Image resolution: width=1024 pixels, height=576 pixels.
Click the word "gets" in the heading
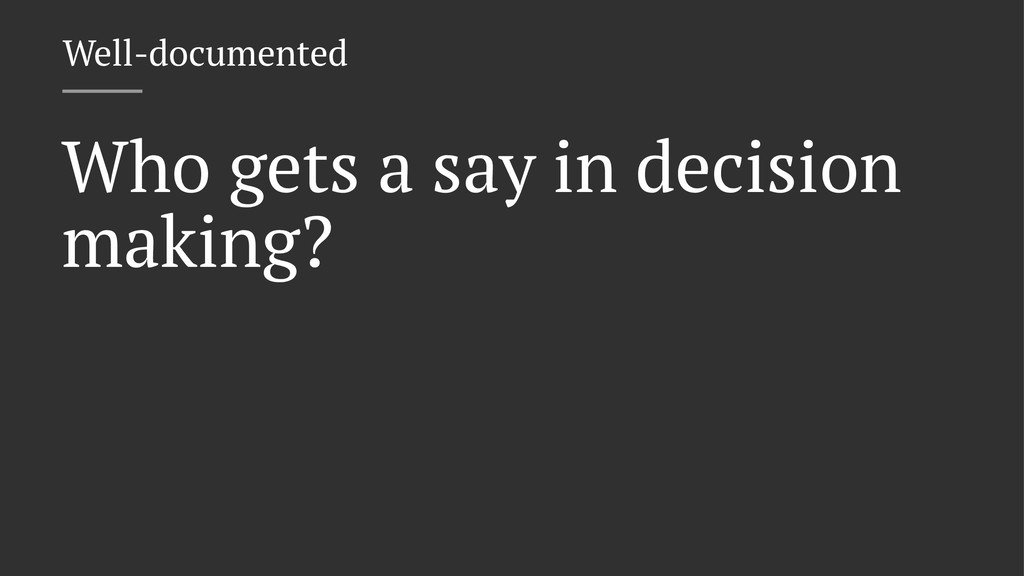[x=293, y=172]
